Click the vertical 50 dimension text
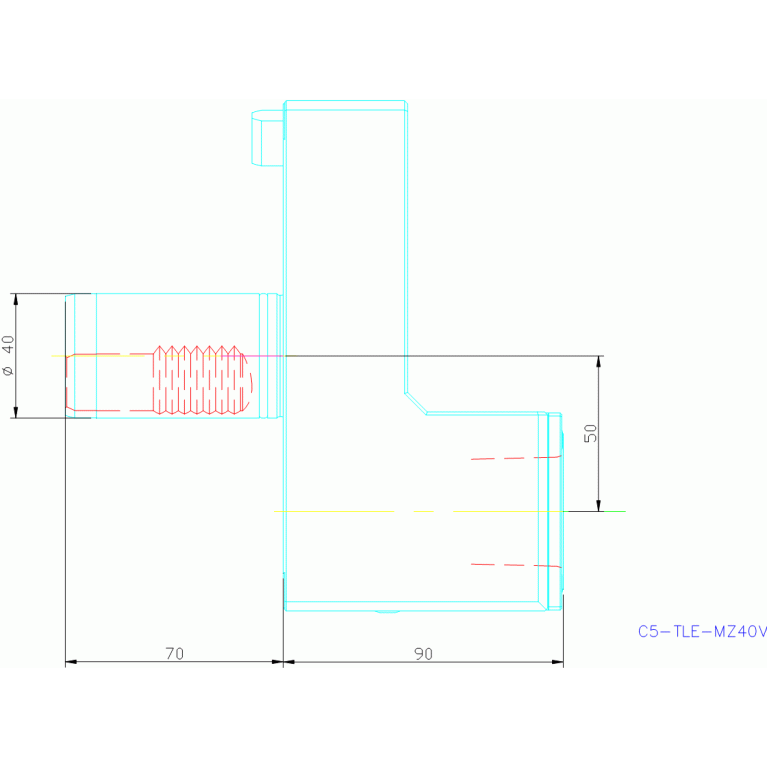 pyautogui.click(x=591, y=433)
